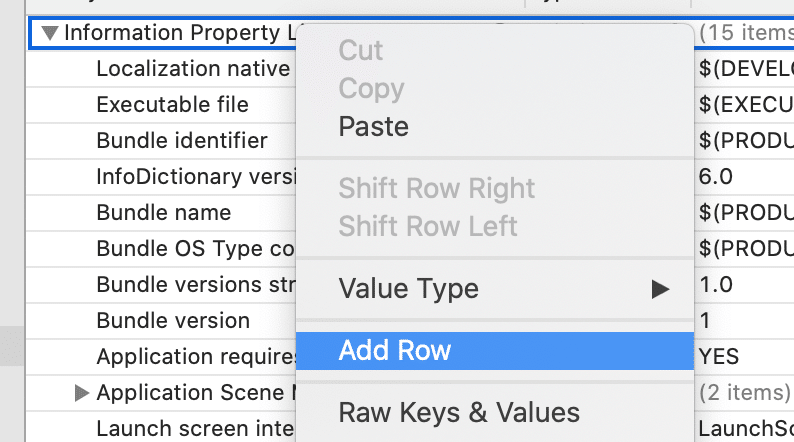Click the Copy menu entry

371,89
